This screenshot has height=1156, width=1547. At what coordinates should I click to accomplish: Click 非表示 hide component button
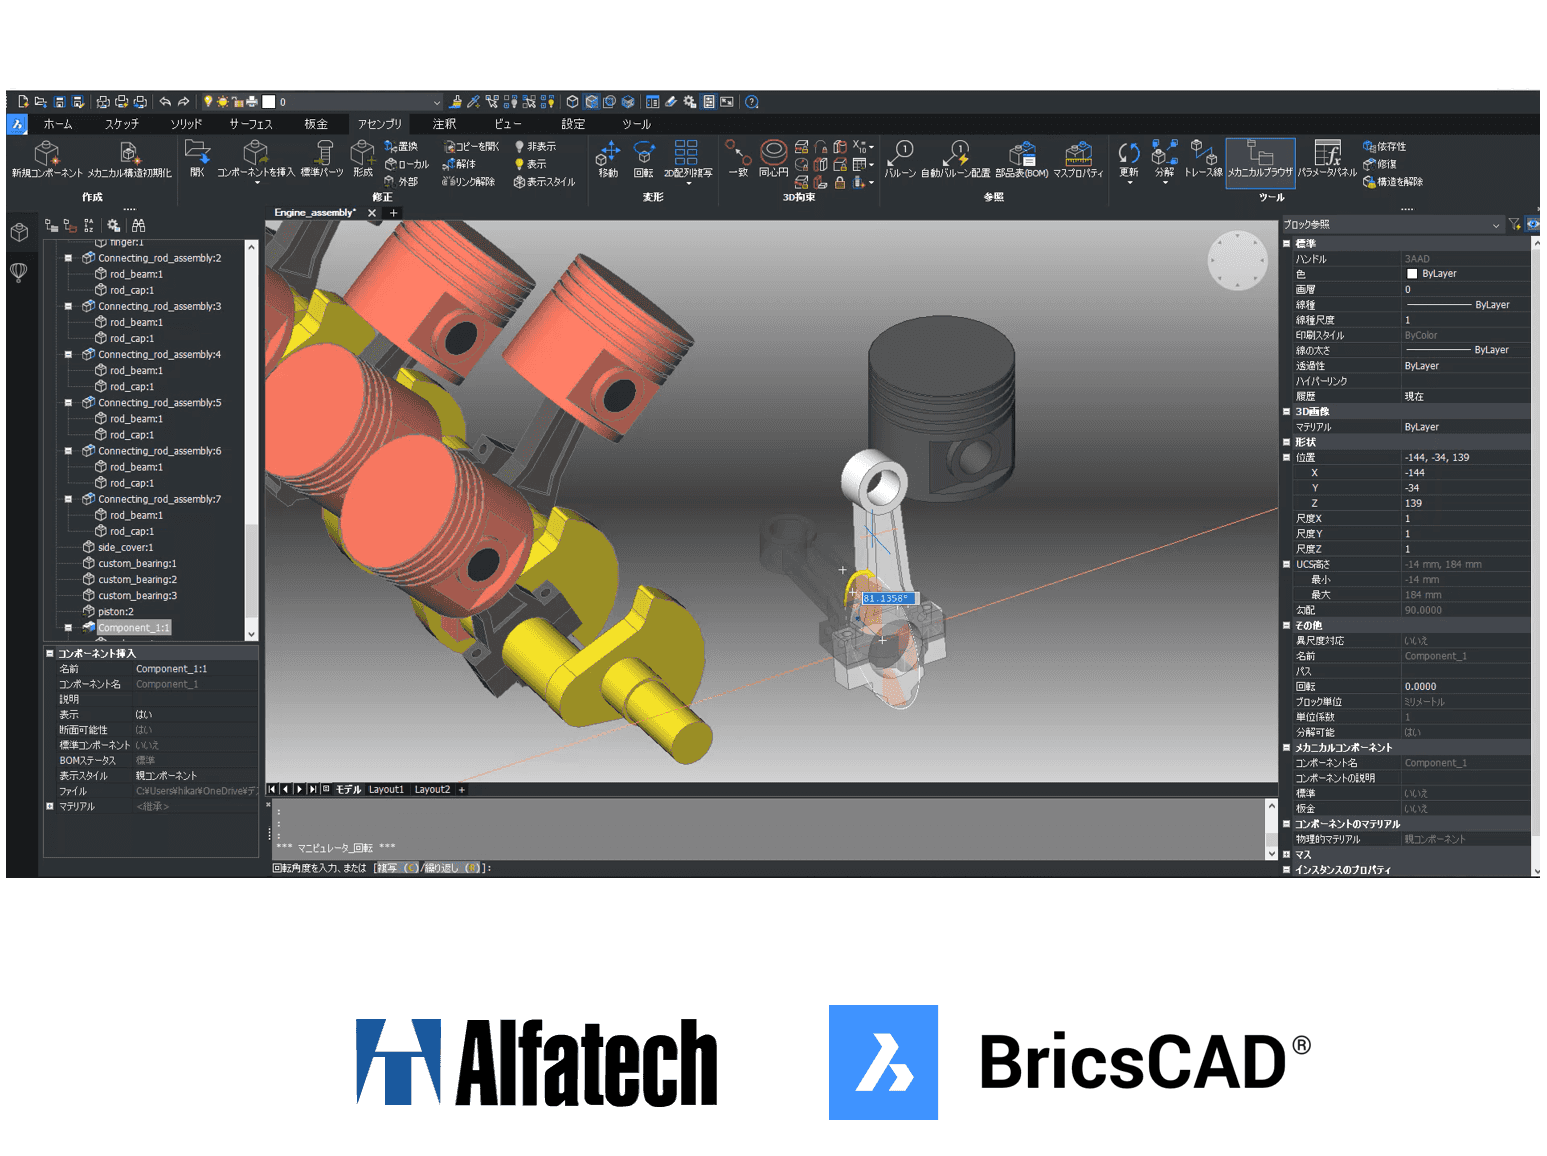[x=535, y=146]
